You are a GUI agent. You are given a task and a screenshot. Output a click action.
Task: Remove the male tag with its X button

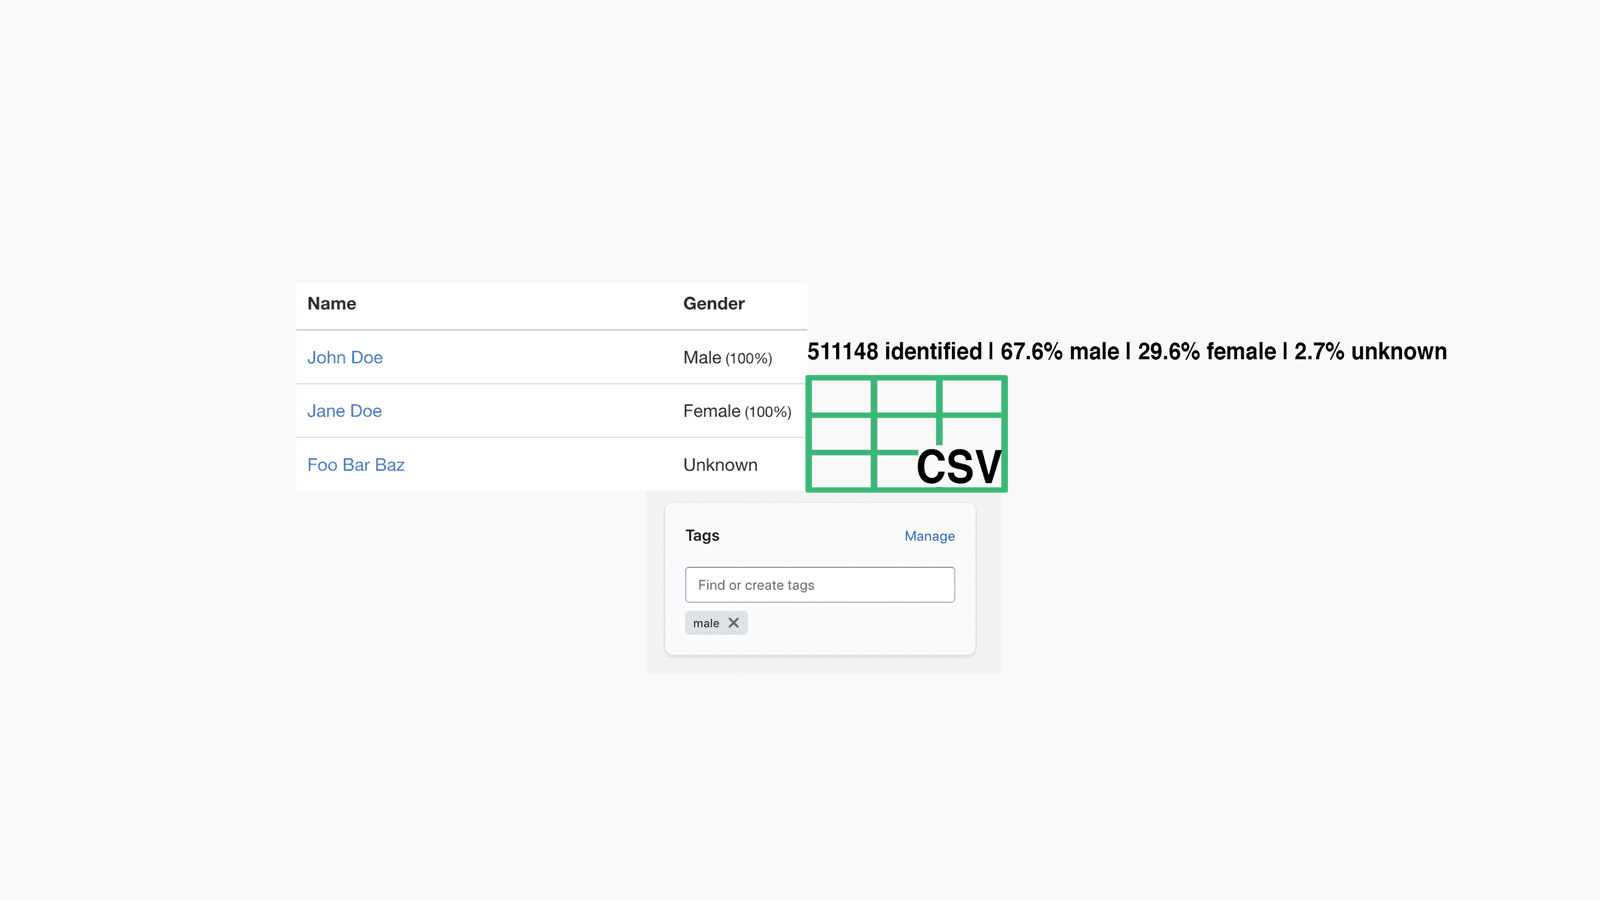tap(733, 622)
